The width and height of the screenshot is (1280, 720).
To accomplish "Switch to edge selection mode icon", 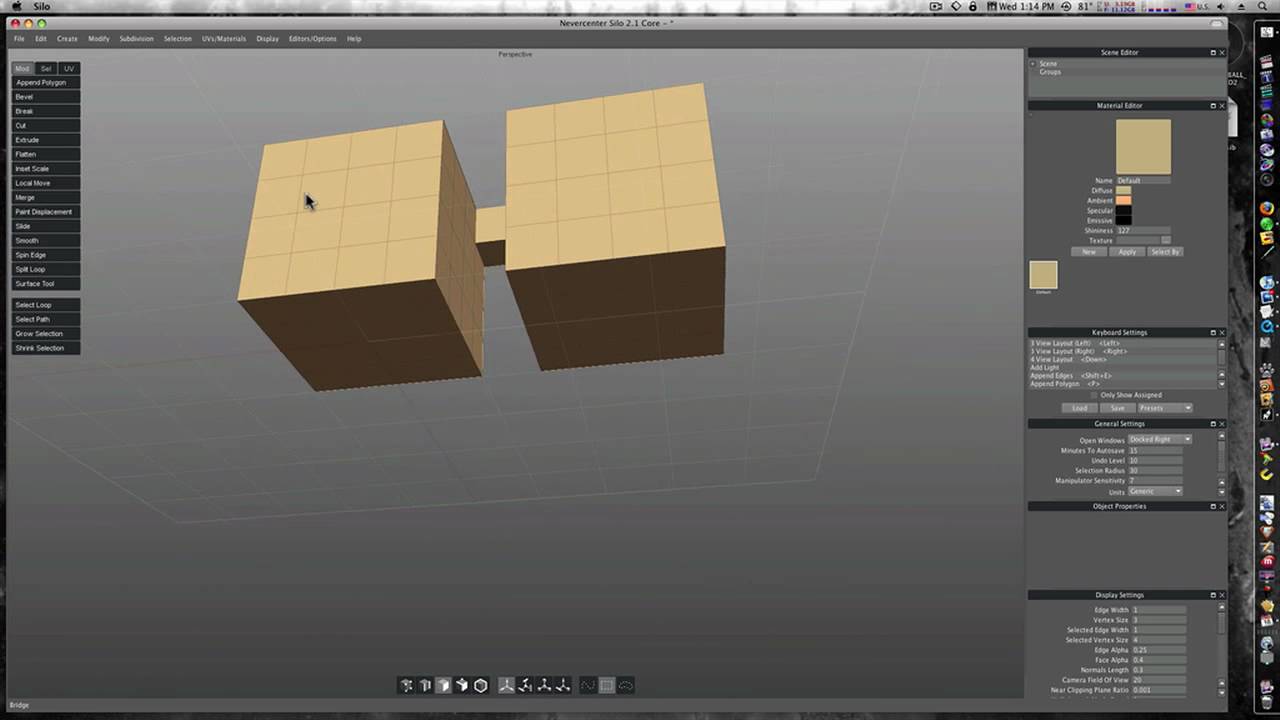I will click(x=425, y=685).
